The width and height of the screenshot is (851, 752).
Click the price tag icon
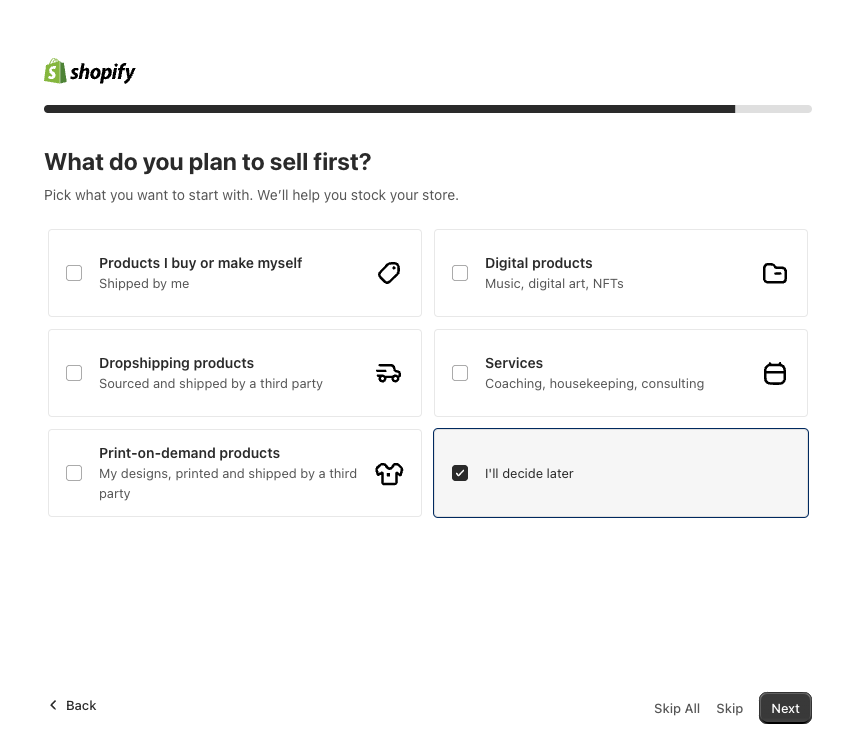tap(389, 273)
